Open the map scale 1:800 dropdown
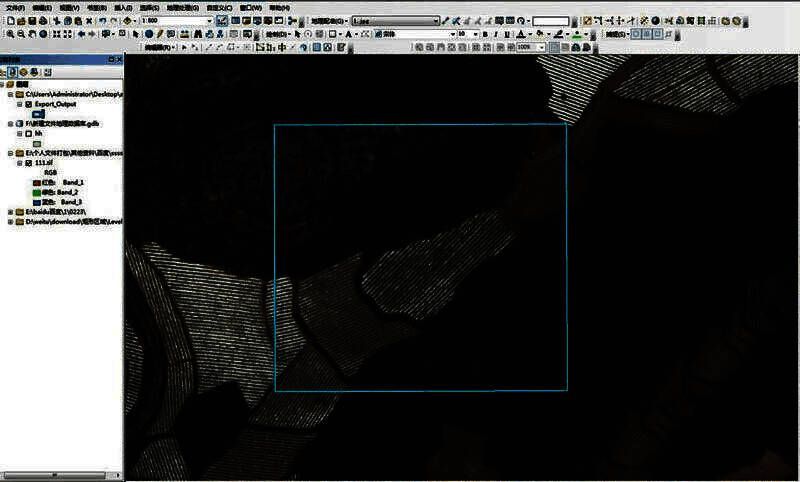The image size is (800, 482). (x=208, y=20)
